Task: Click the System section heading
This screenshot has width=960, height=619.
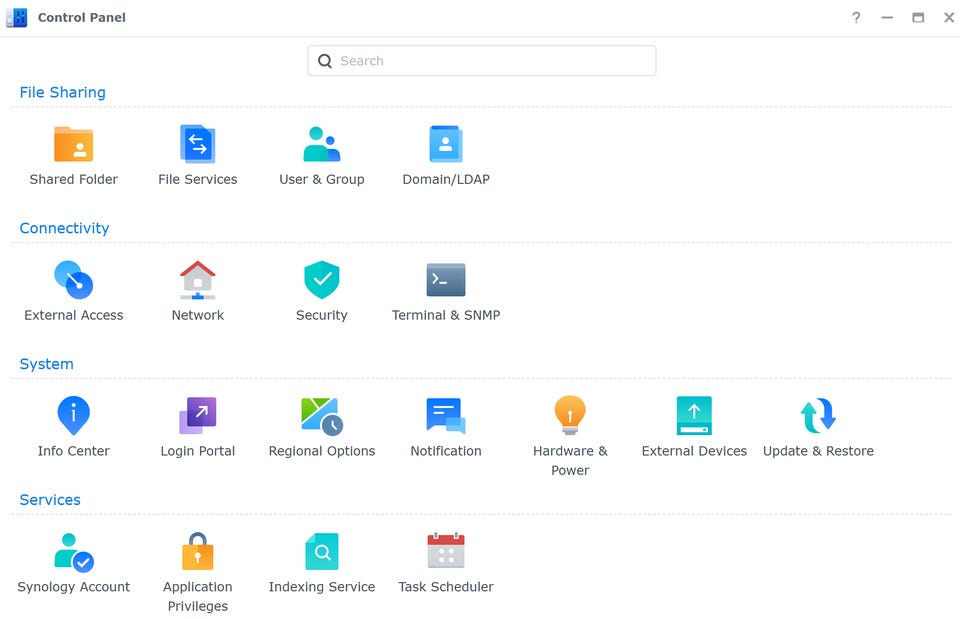Action: click(47, 364)
